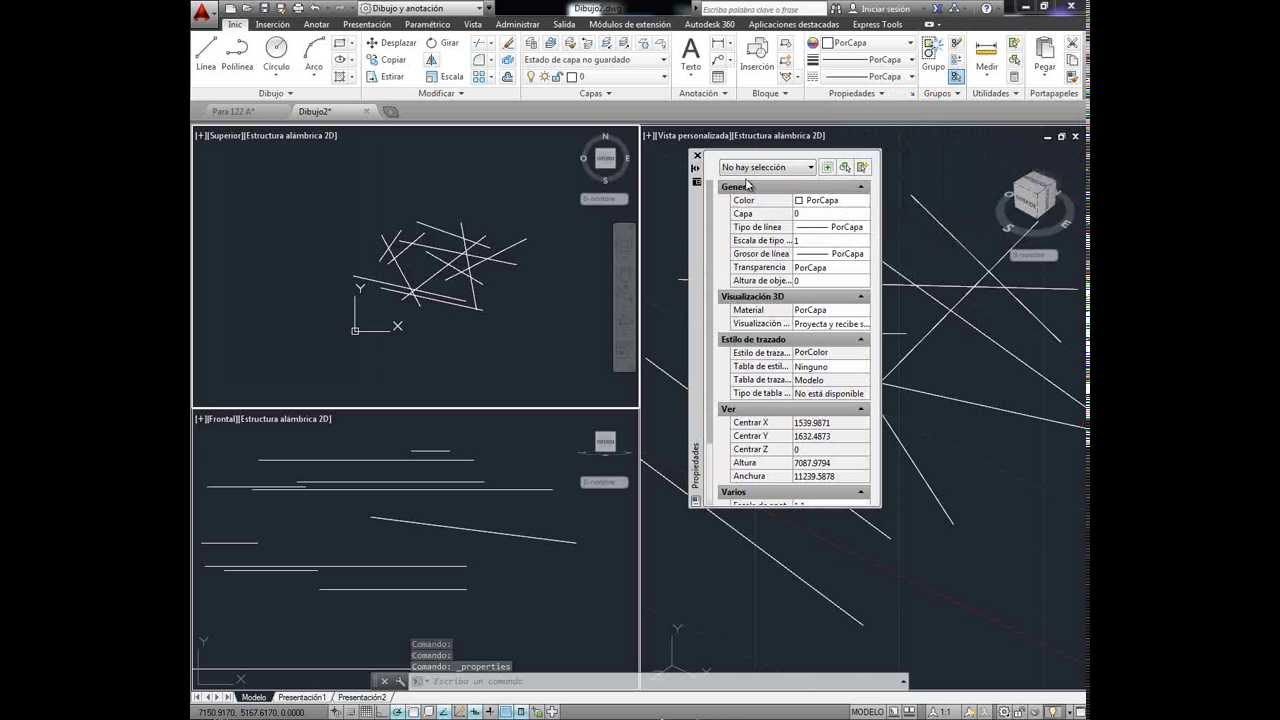Image resolution: width=1280 pixels, height=720 pixels.
Task: Open the Vista ribbon tab
Action: pyautogui.click(x=473, y=24)
